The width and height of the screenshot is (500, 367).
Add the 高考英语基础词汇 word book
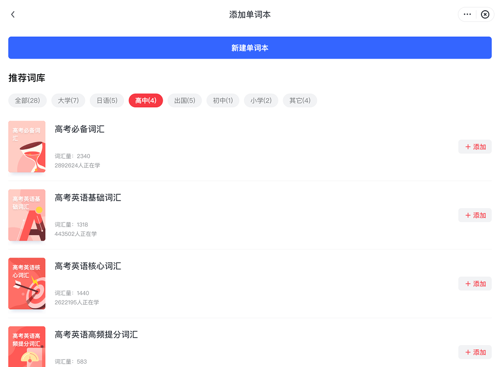475,215
